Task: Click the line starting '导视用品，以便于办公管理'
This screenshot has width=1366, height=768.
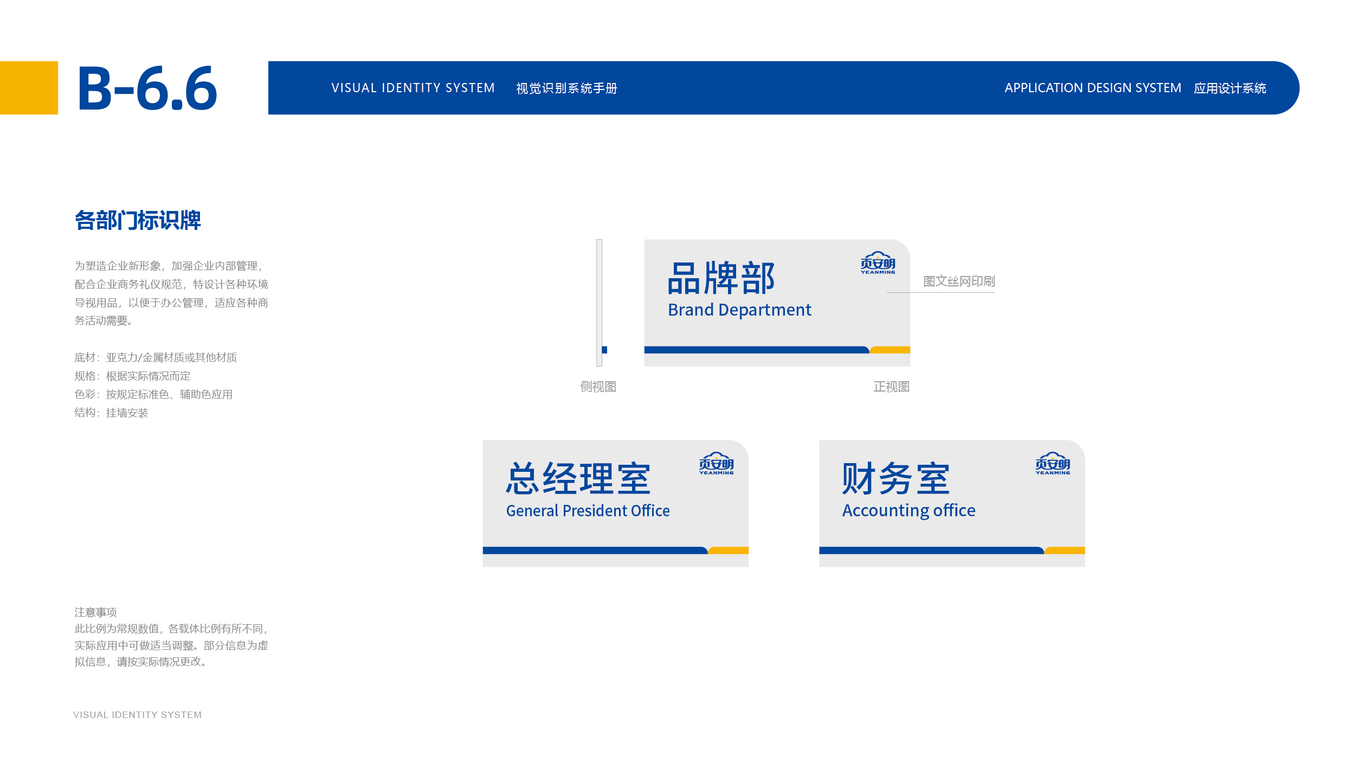Action: [171, 302]
